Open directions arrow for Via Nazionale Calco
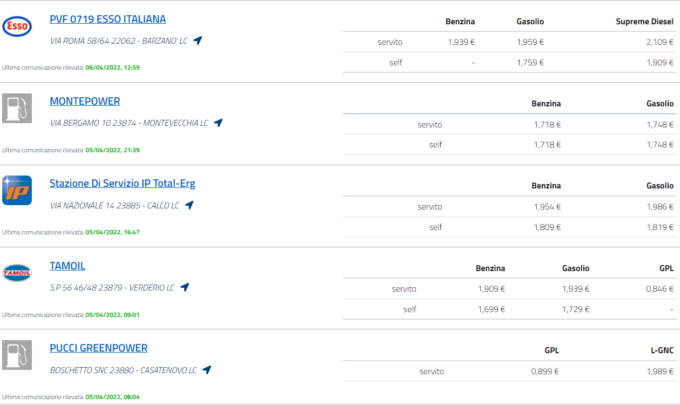This screenshot has width=680, height=405. tap(189, 205)
